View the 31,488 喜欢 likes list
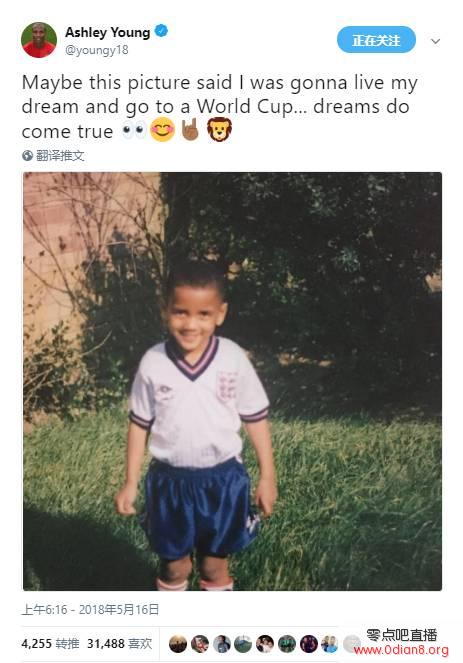463x663 pixels. tap(119, 644)
